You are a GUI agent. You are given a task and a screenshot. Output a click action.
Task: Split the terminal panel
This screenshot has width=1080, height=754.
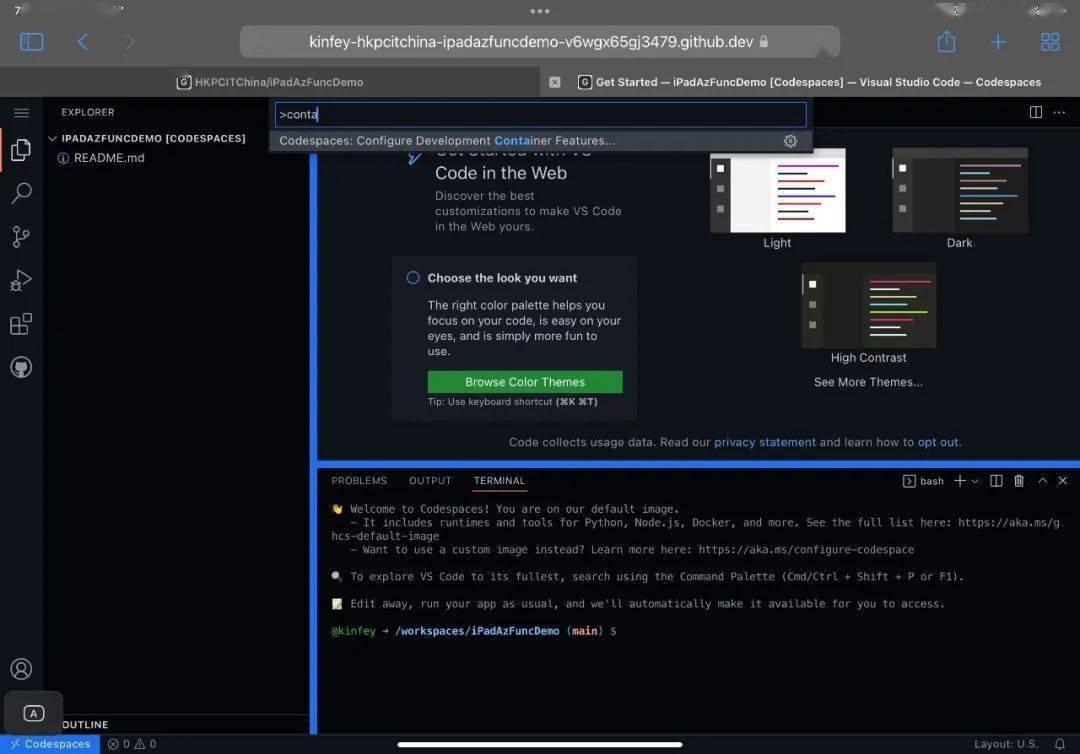click(x=996, y=480)
